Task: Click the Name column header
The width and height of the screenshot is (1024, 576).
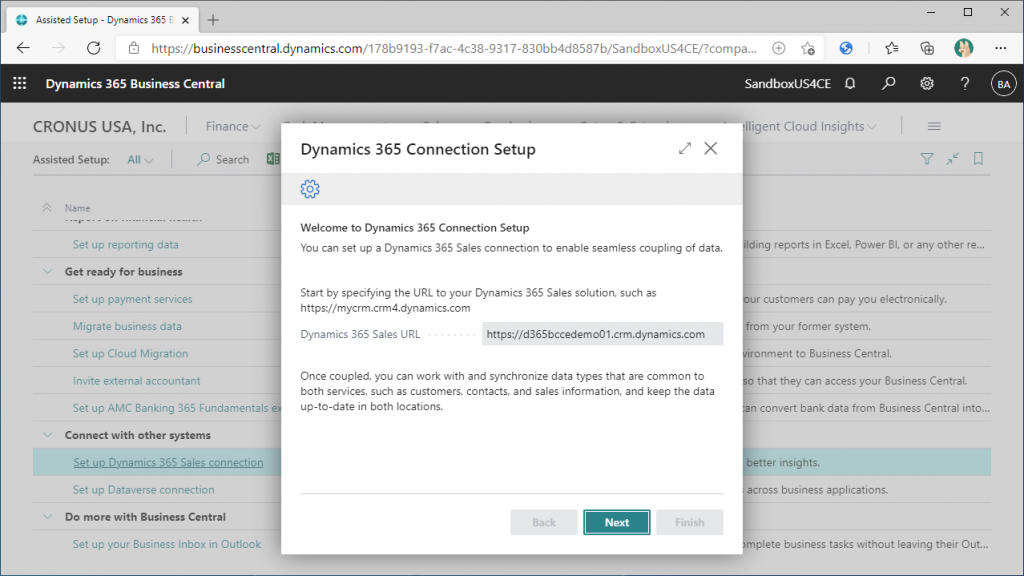Action: (x=78, y=208)
